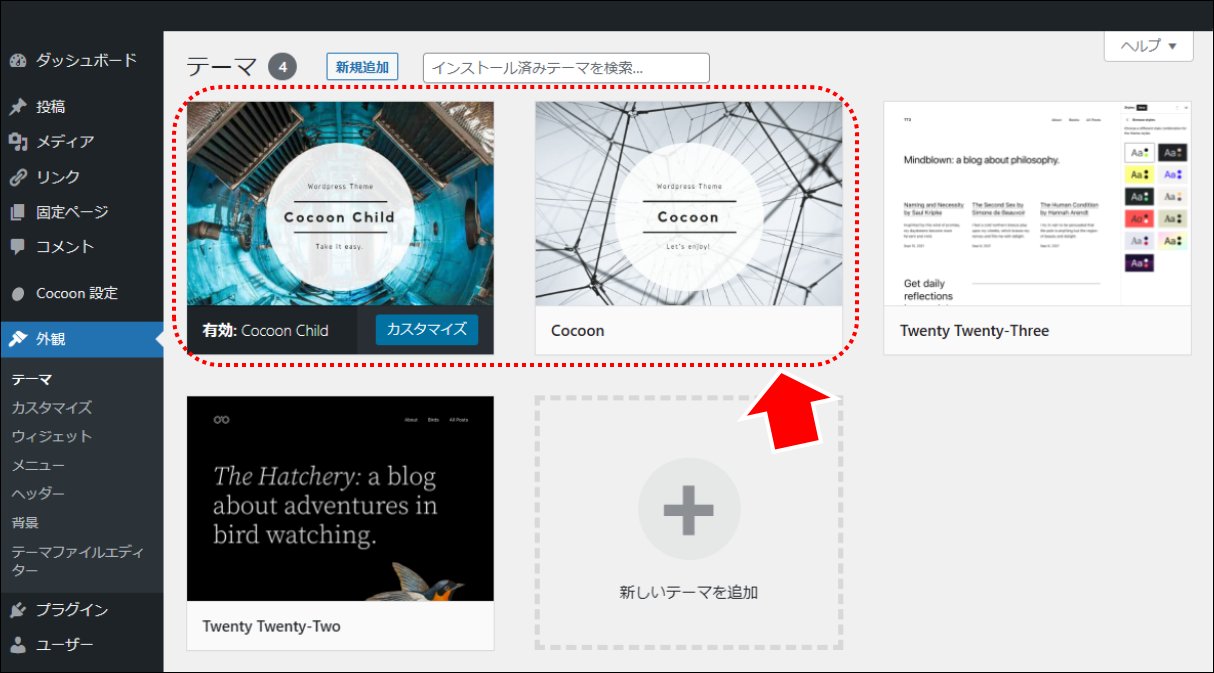Click the plus icon to add new theme

click(689, 509)
